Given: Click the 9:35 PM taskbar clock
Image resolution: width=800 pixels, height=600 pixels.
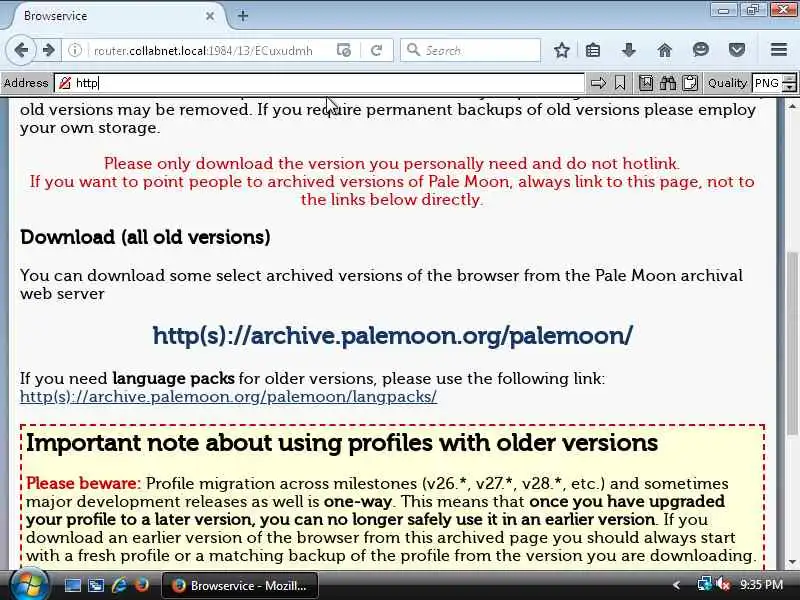Looking at the screenshot, I should click(761, 585).
